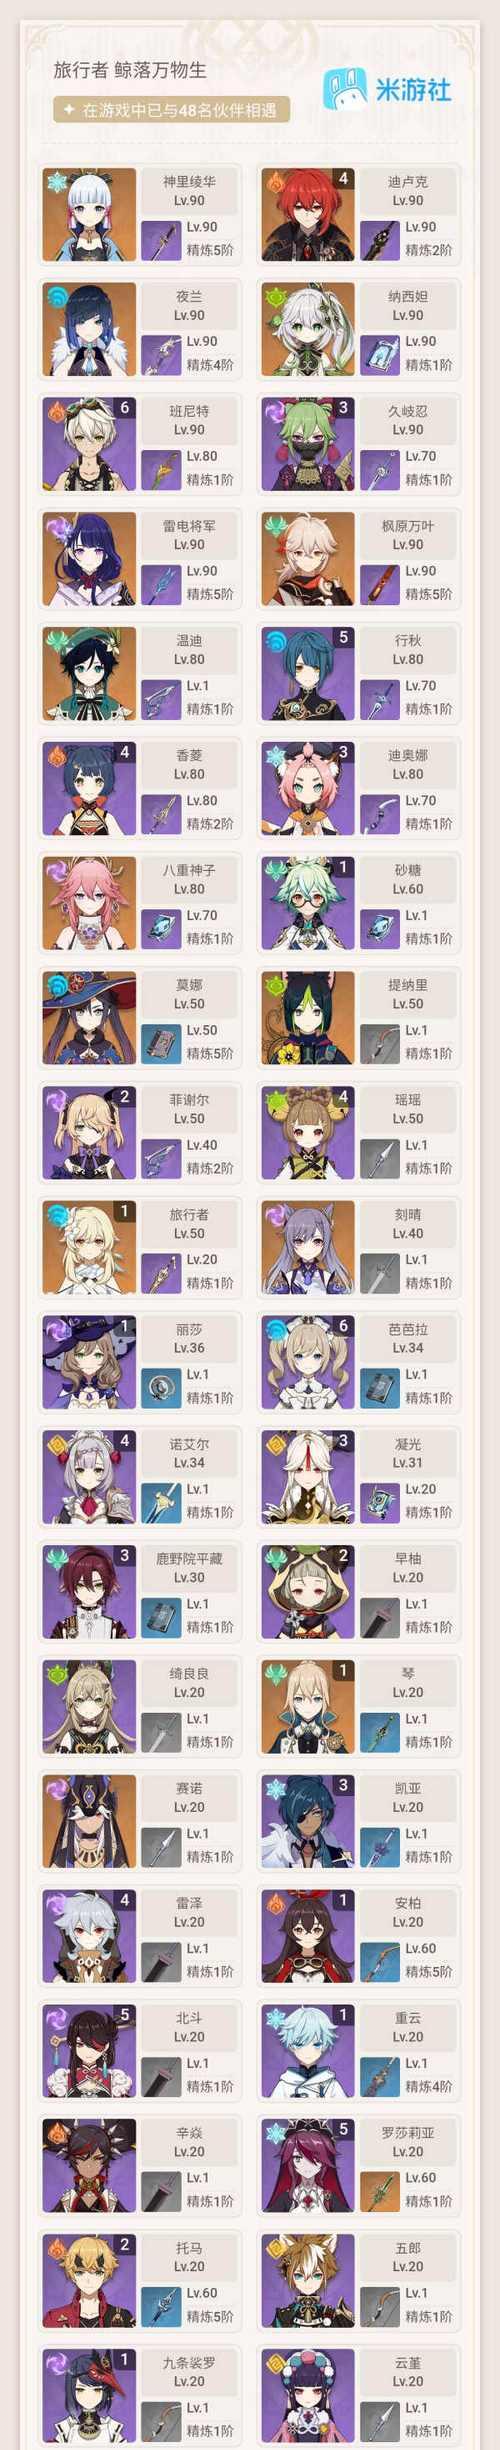Click the 旅行者 鲸落万物生 username

coord(130,70)
